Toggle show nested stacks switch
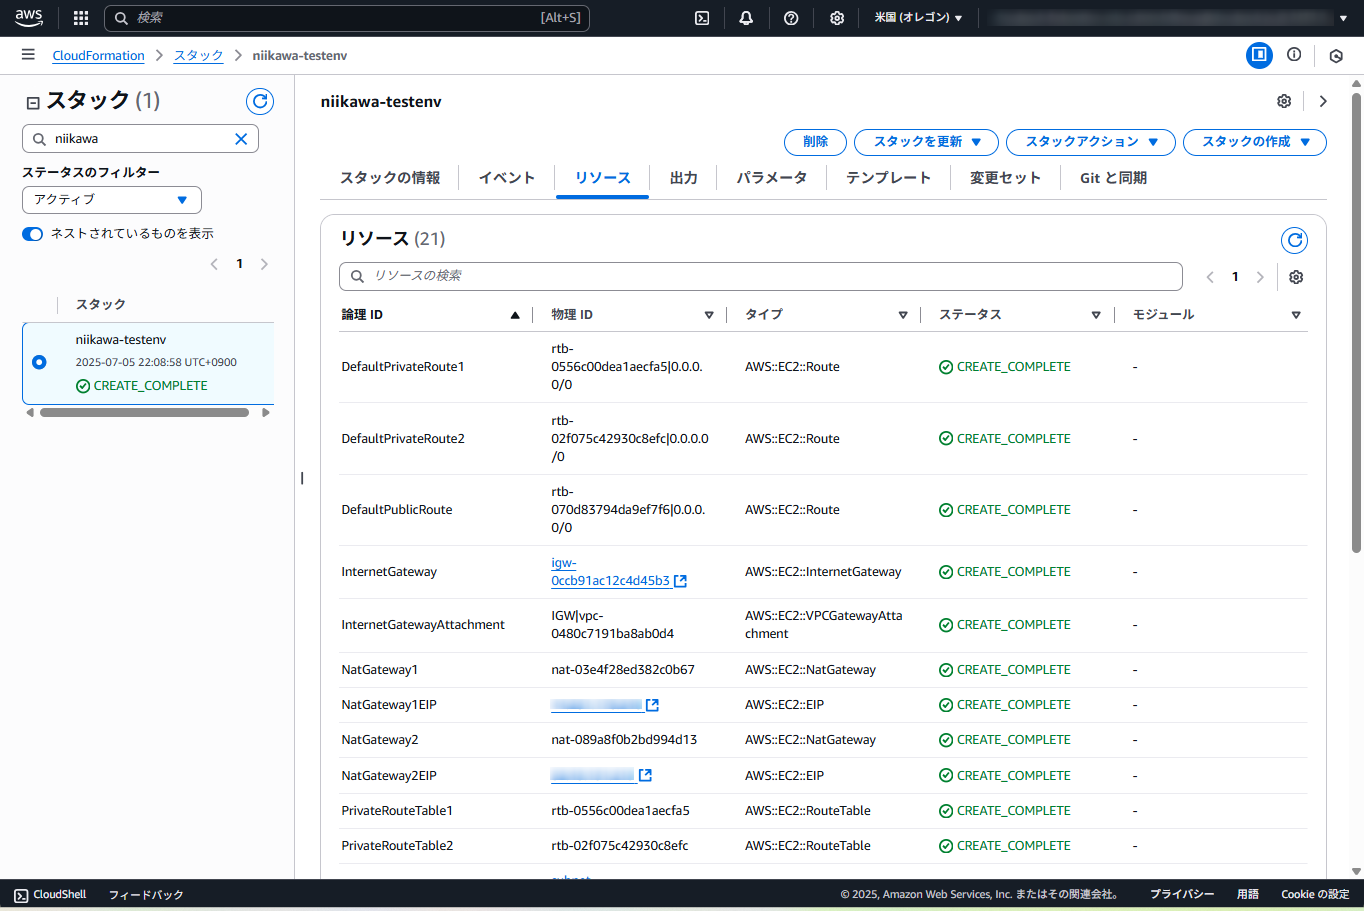Viewport: 1364px width, 911px height. [33, 234]
